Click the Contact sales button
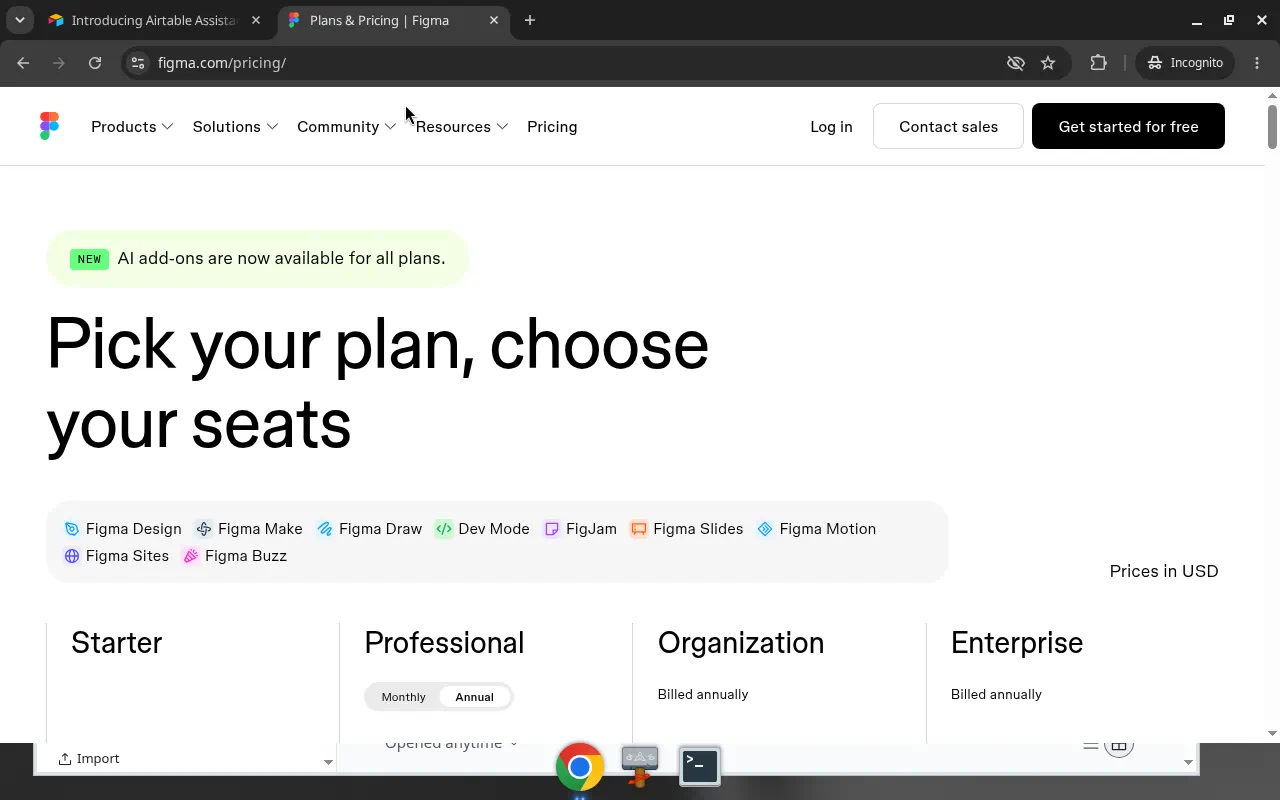 tap(948, 126)
